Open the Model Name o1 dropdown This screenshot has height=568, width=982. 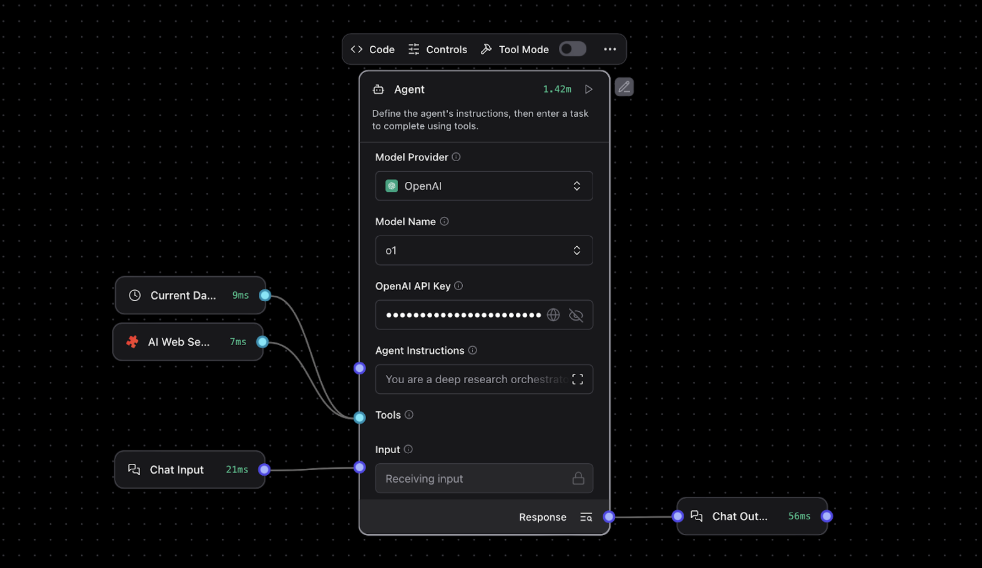click(484, 251)
